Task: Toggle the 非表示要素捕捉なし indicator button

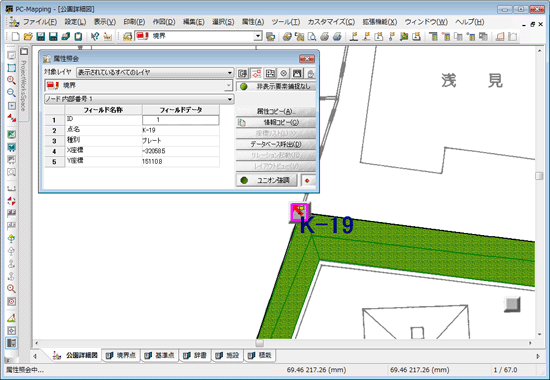Action: (x=276, y=86)
